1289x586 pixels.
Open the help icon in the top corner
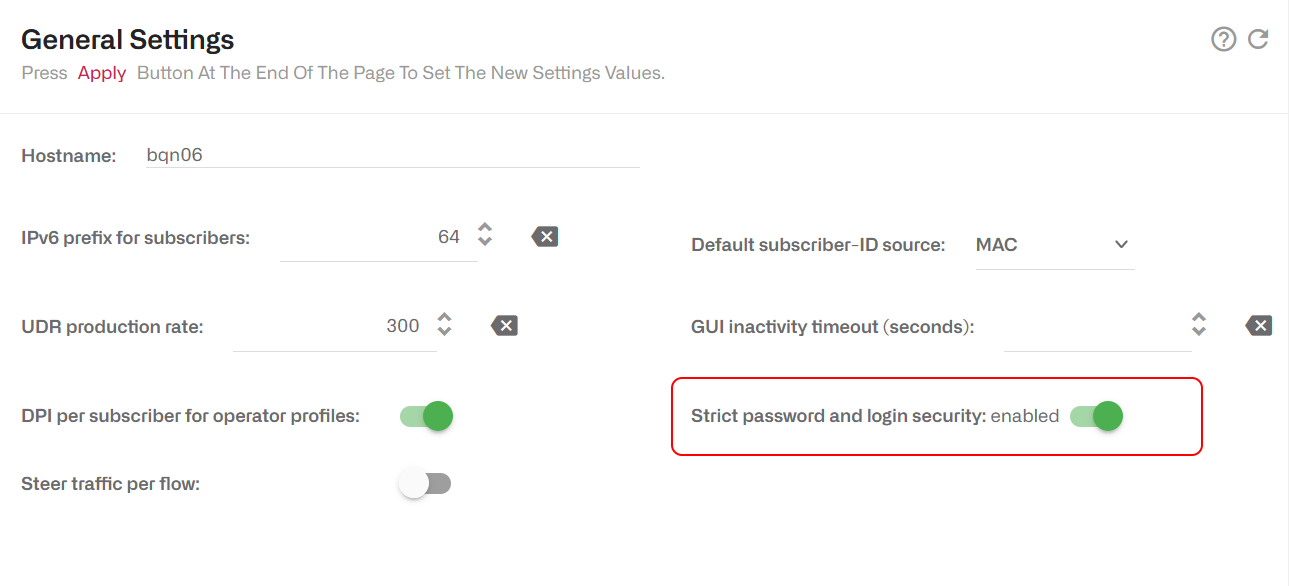pos(1224,39)
